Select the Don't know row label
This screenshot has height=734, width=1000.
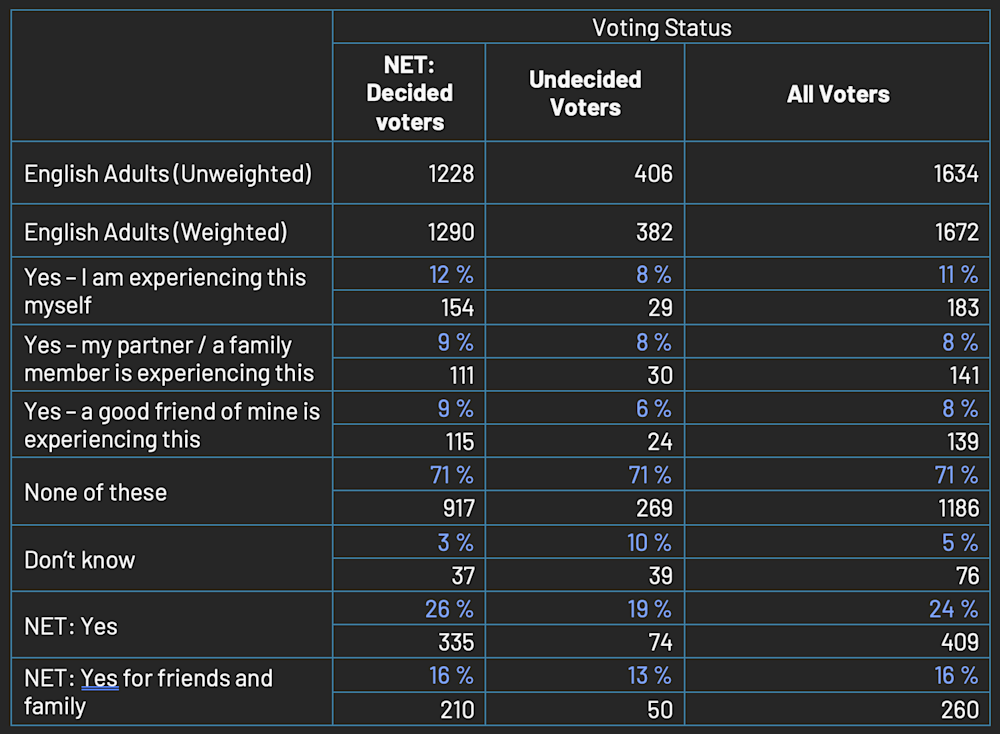point(79,559)
